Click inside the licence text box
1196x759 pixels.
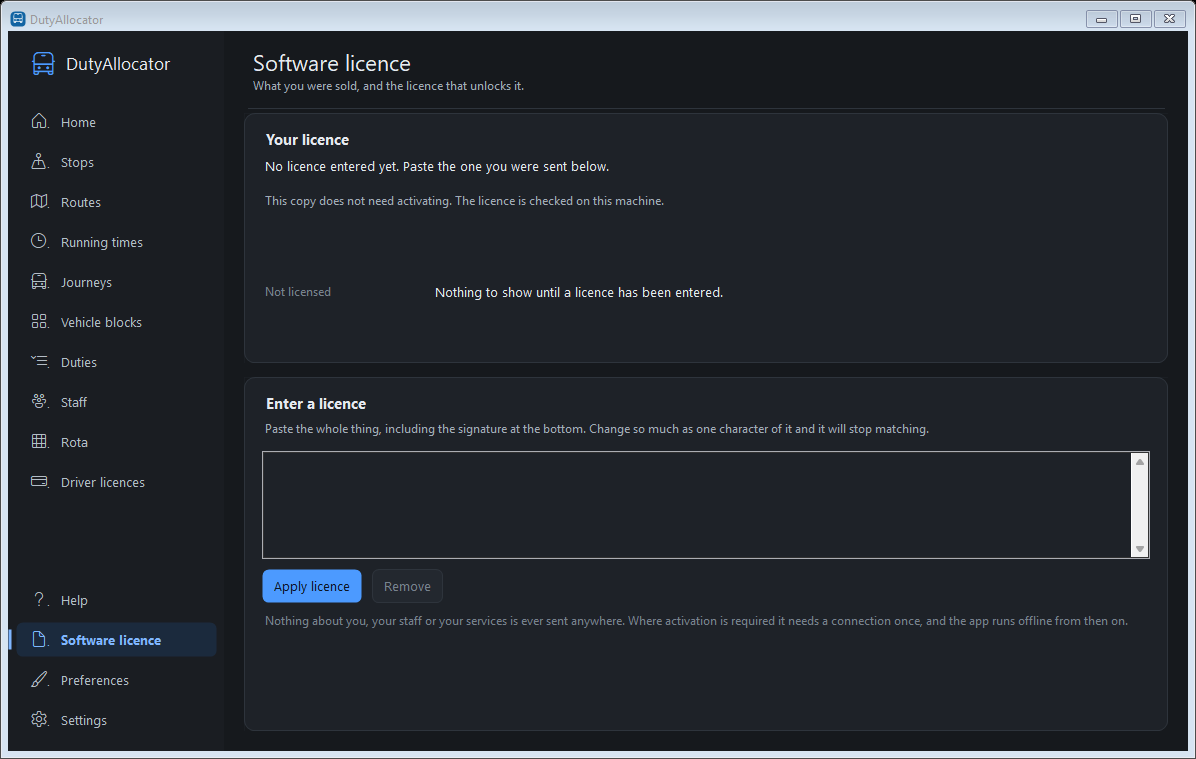pos(697,505)
